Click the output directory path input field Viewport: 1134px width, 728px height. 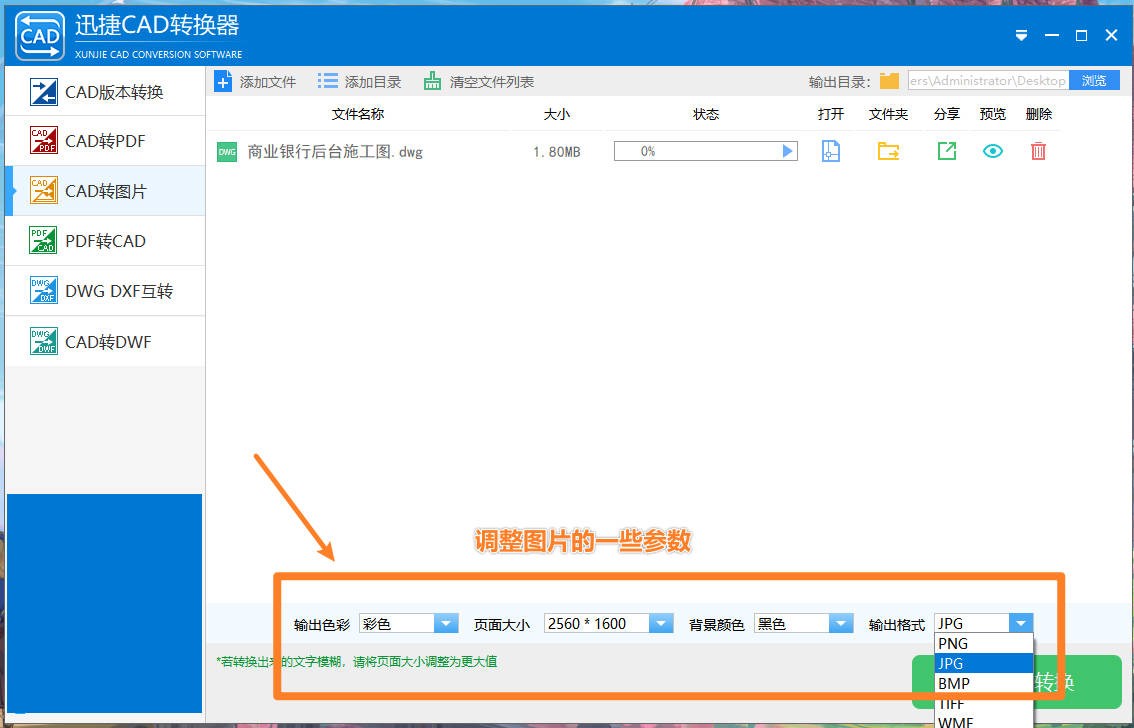coord(990,80)
